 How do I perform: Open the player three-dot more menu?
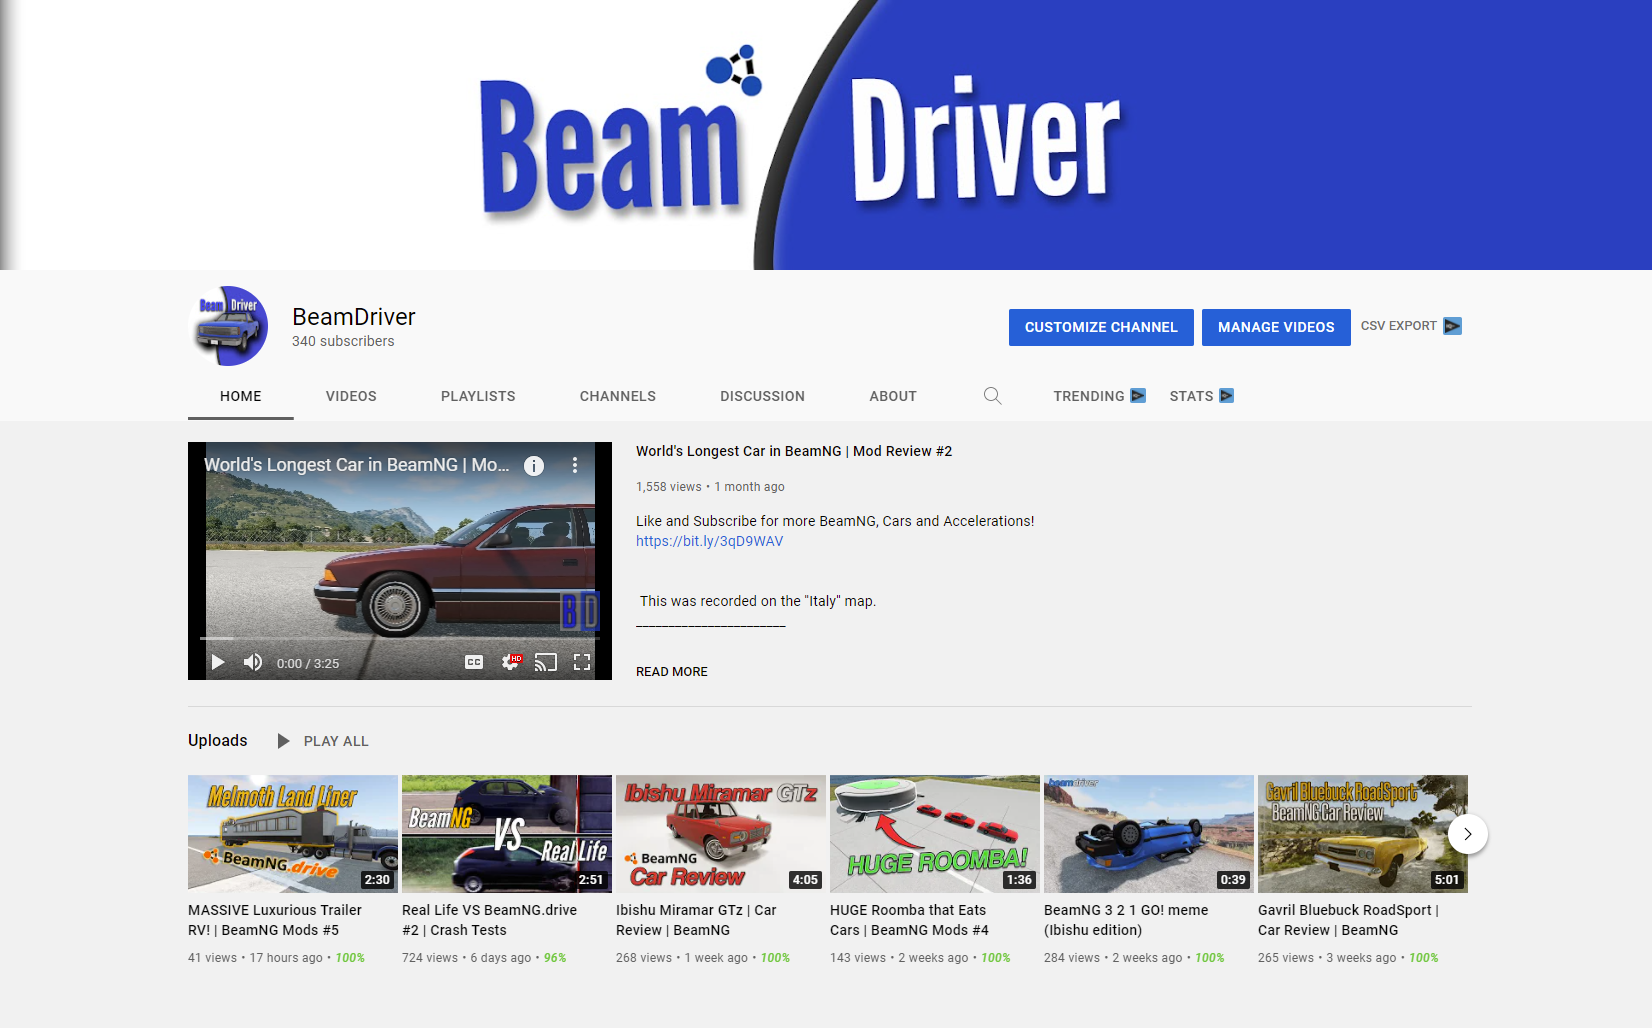[574, 465]
